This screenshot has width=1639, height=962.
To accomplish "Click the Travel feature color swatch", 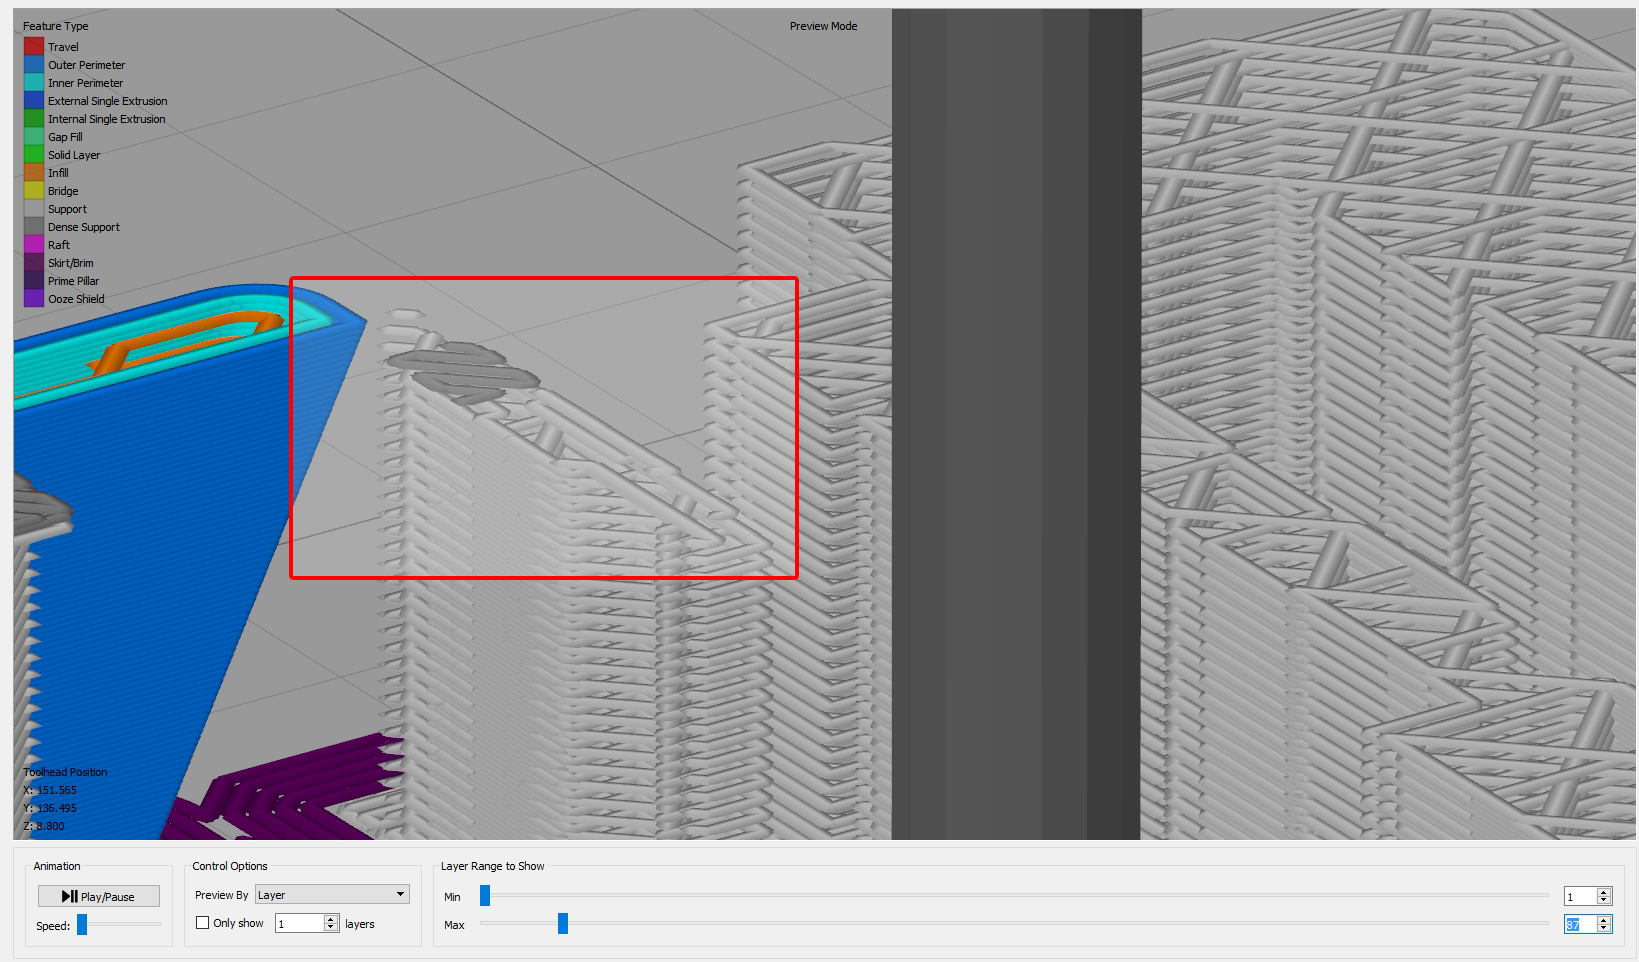I will pyautogui.click(x=33, y=45).
